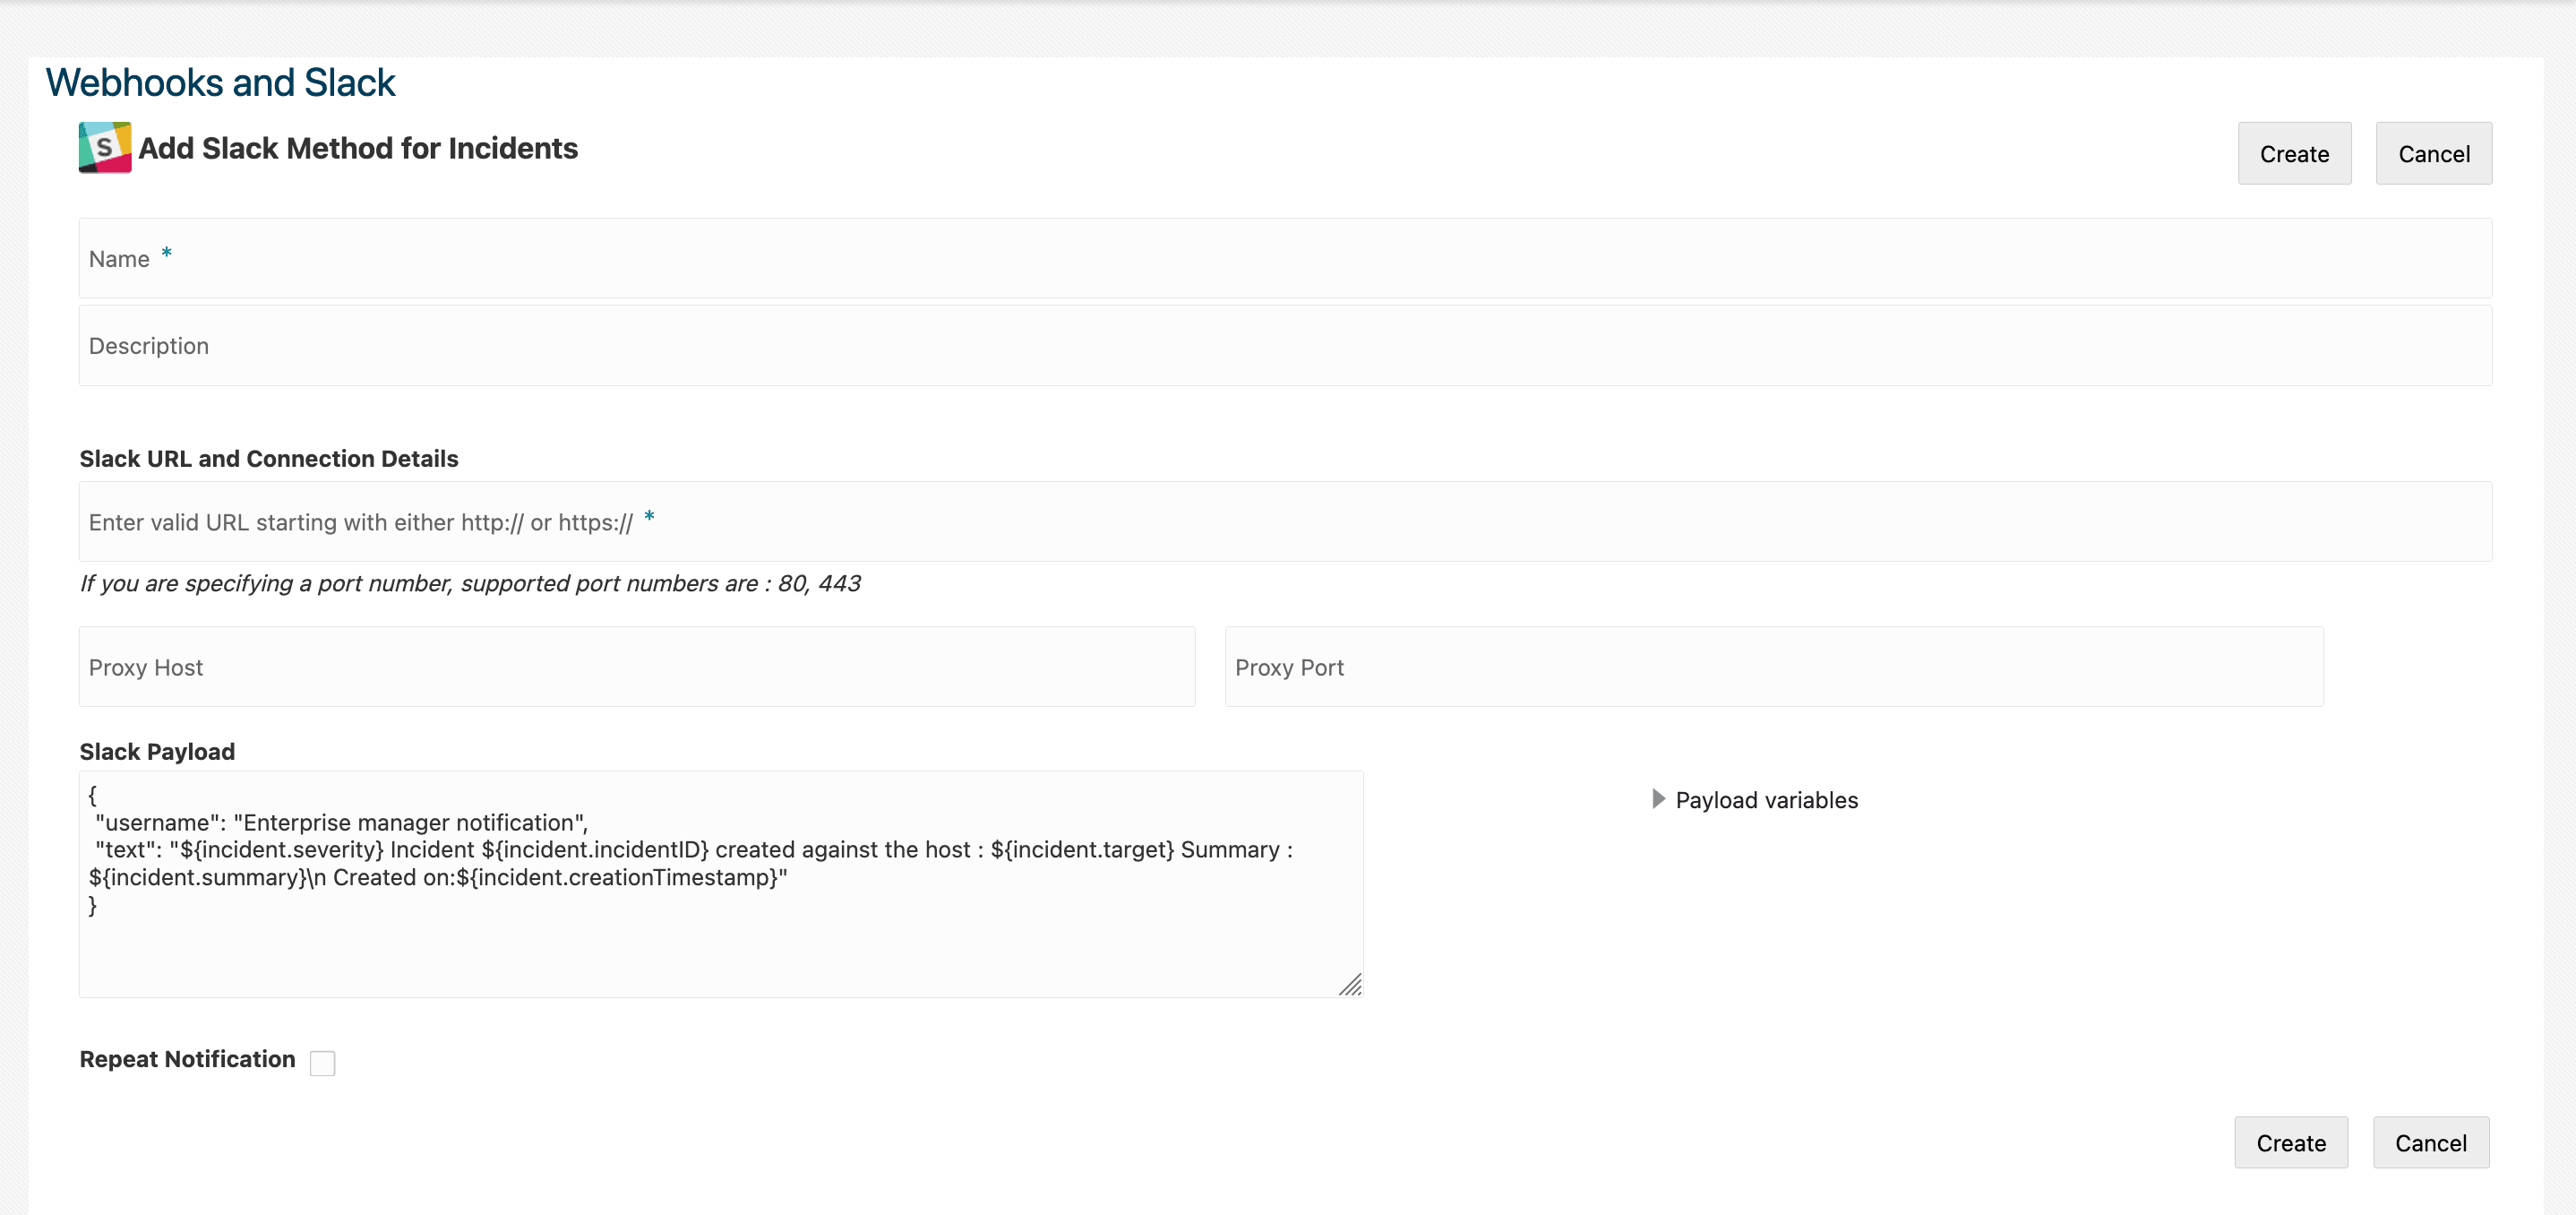
Task: Click the Slack logo icon
Action: 105,148
